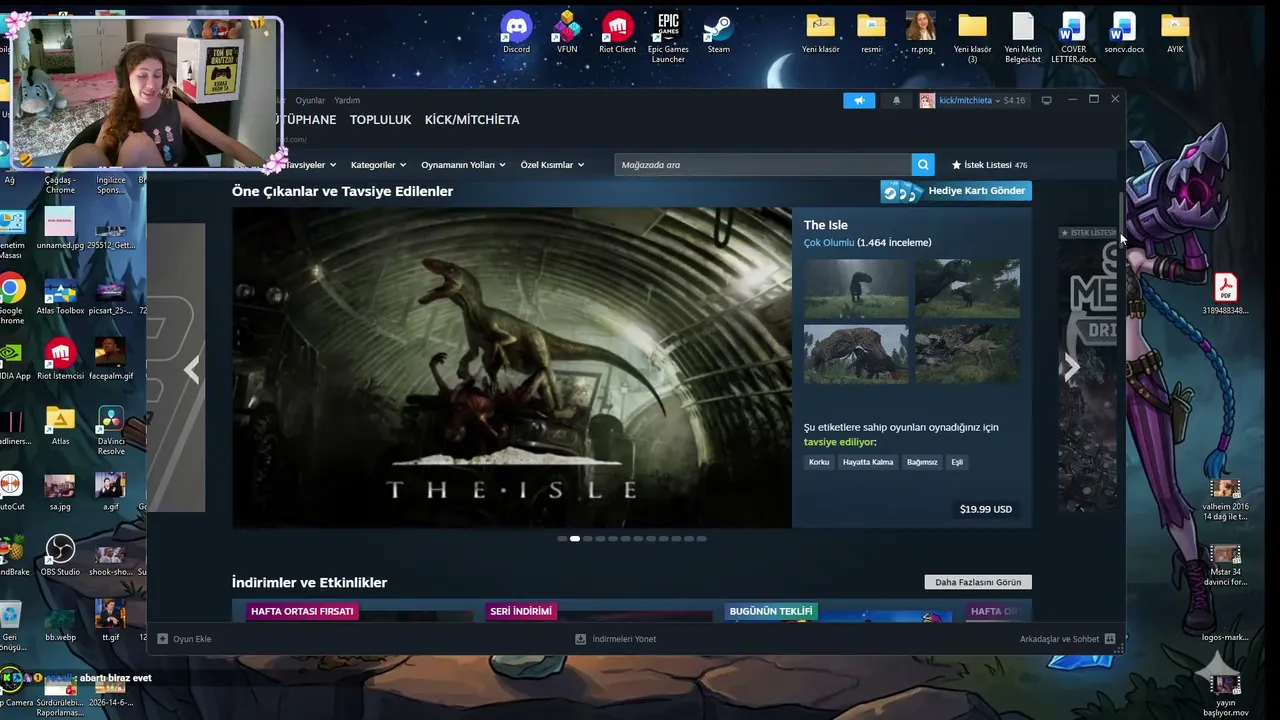Expand the Özel Kısımlar dropdown
This screenshot has width=1280, height=720.
[552, 165]
